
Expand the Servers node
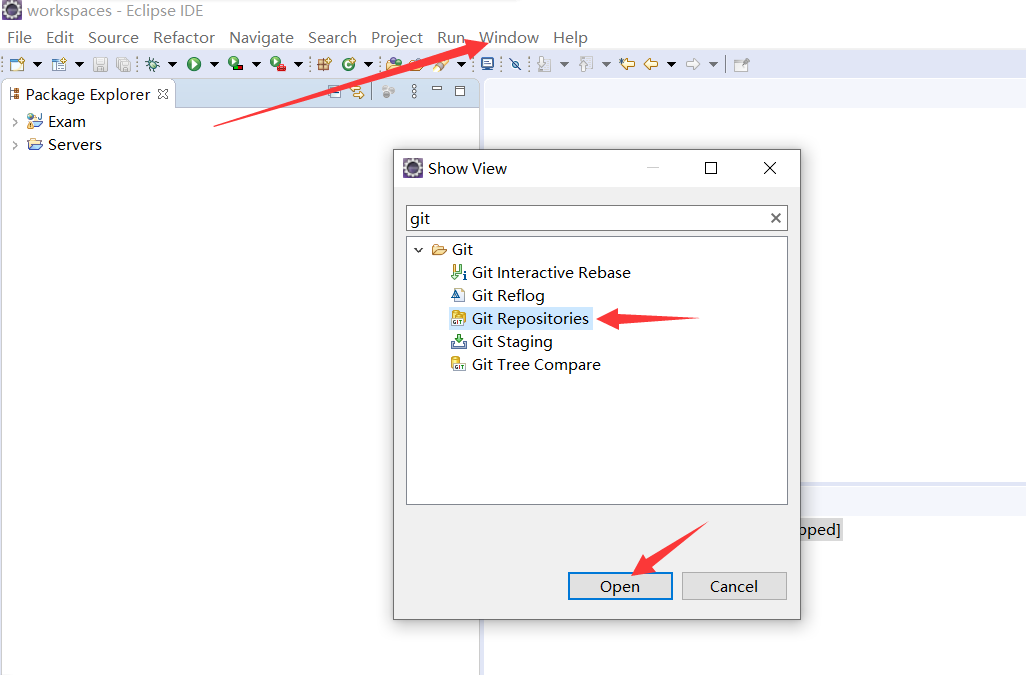pos(14,144)
